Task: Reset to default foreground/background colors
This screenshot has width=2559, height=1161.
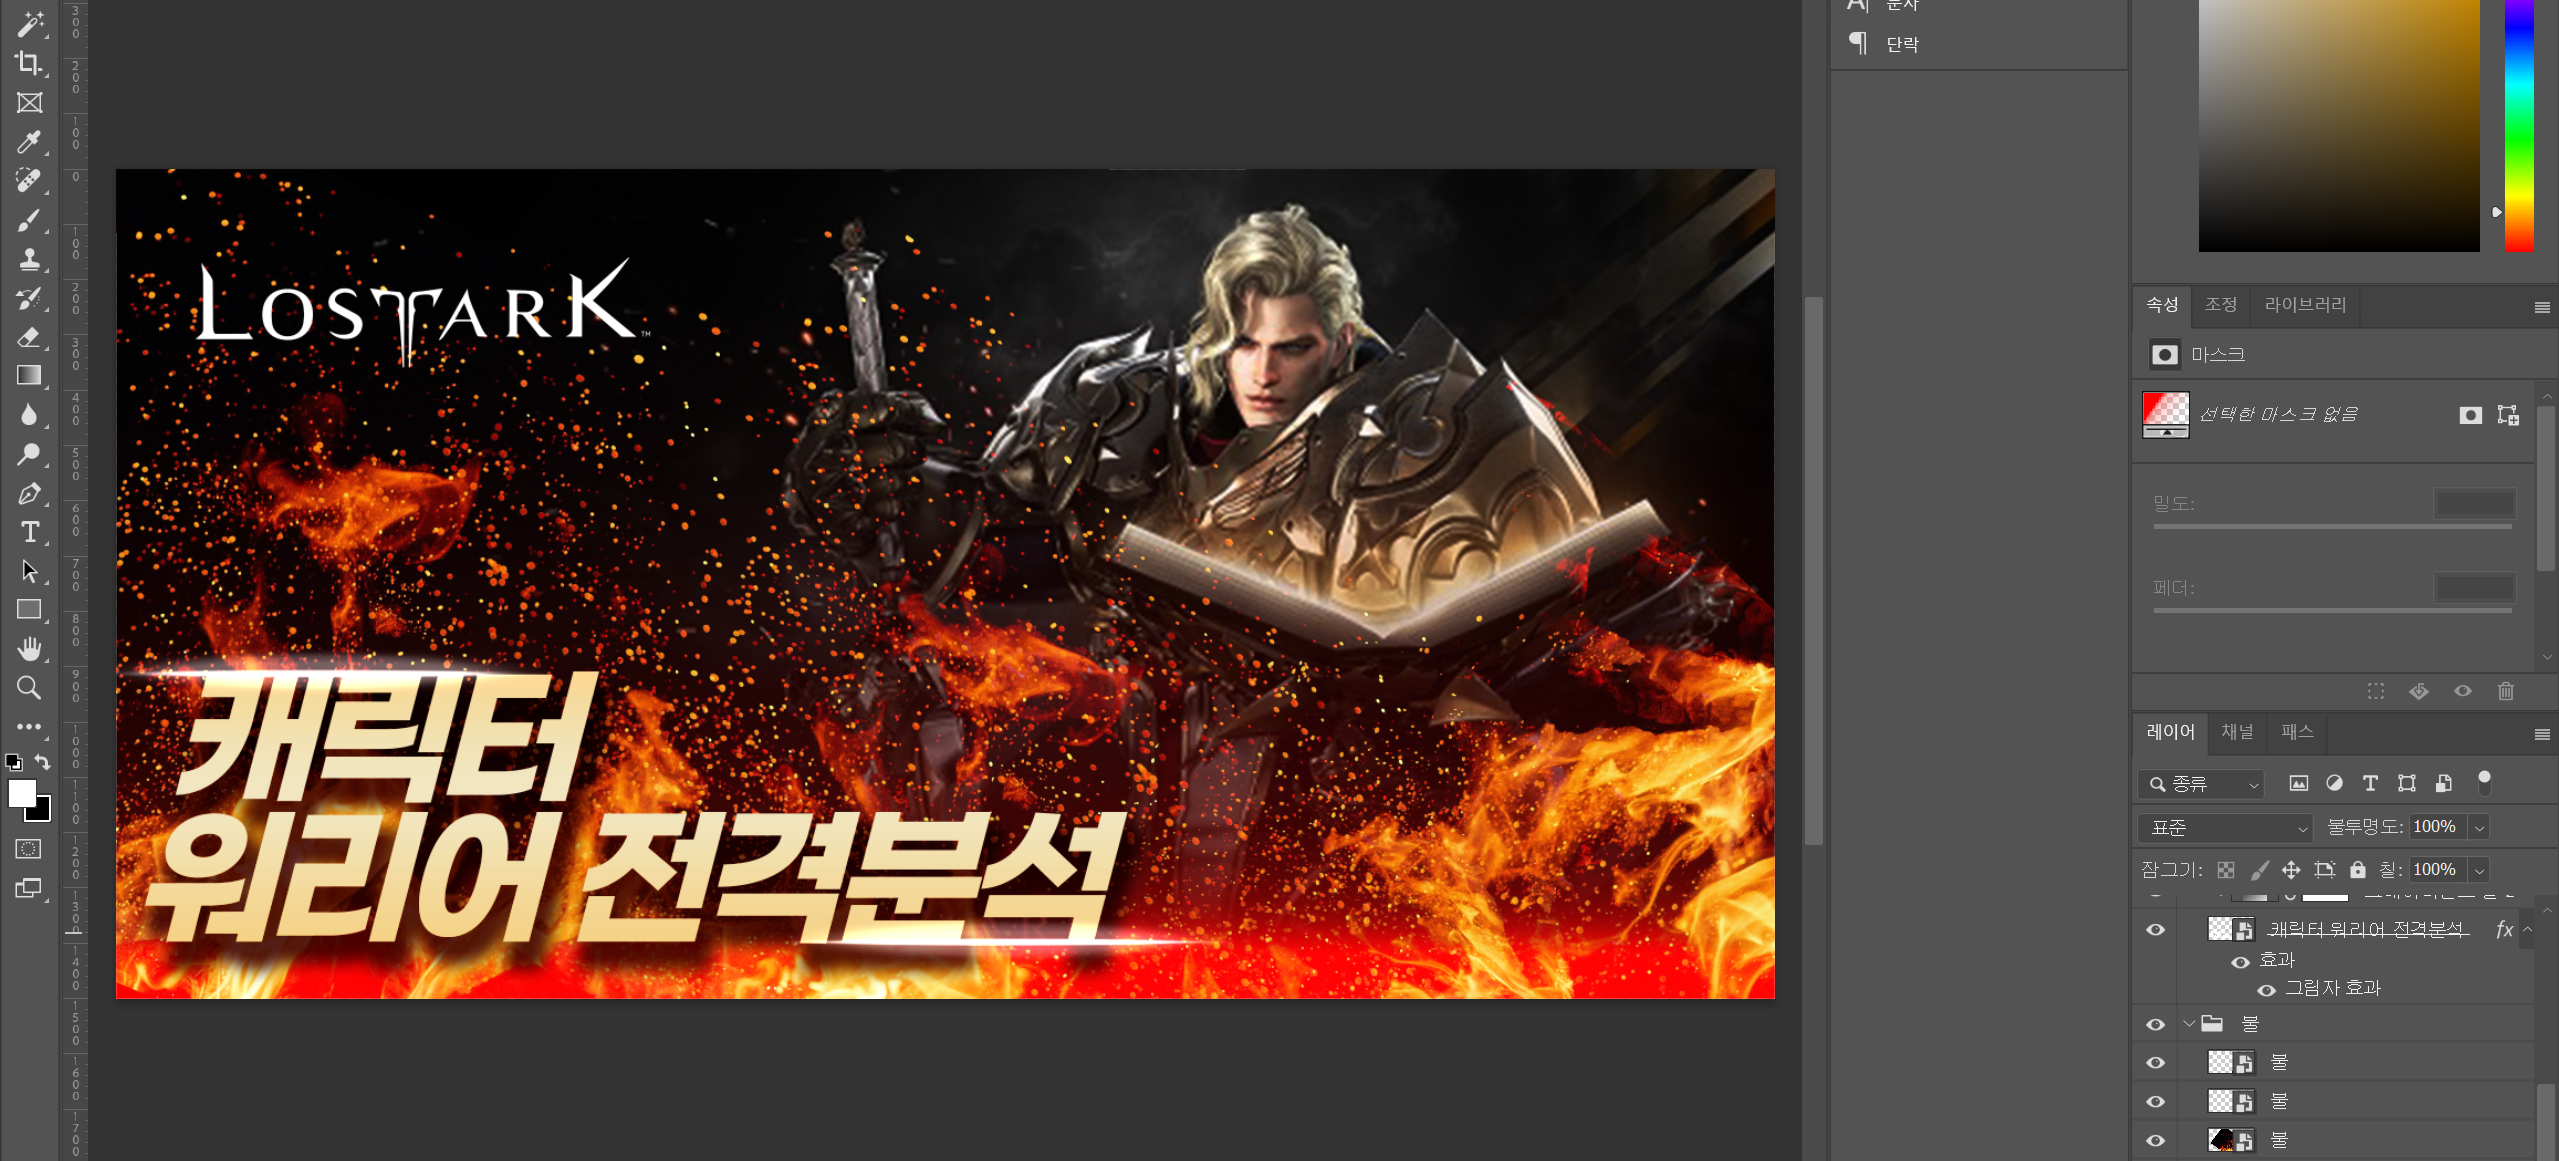Action: (x=14, y=762)
